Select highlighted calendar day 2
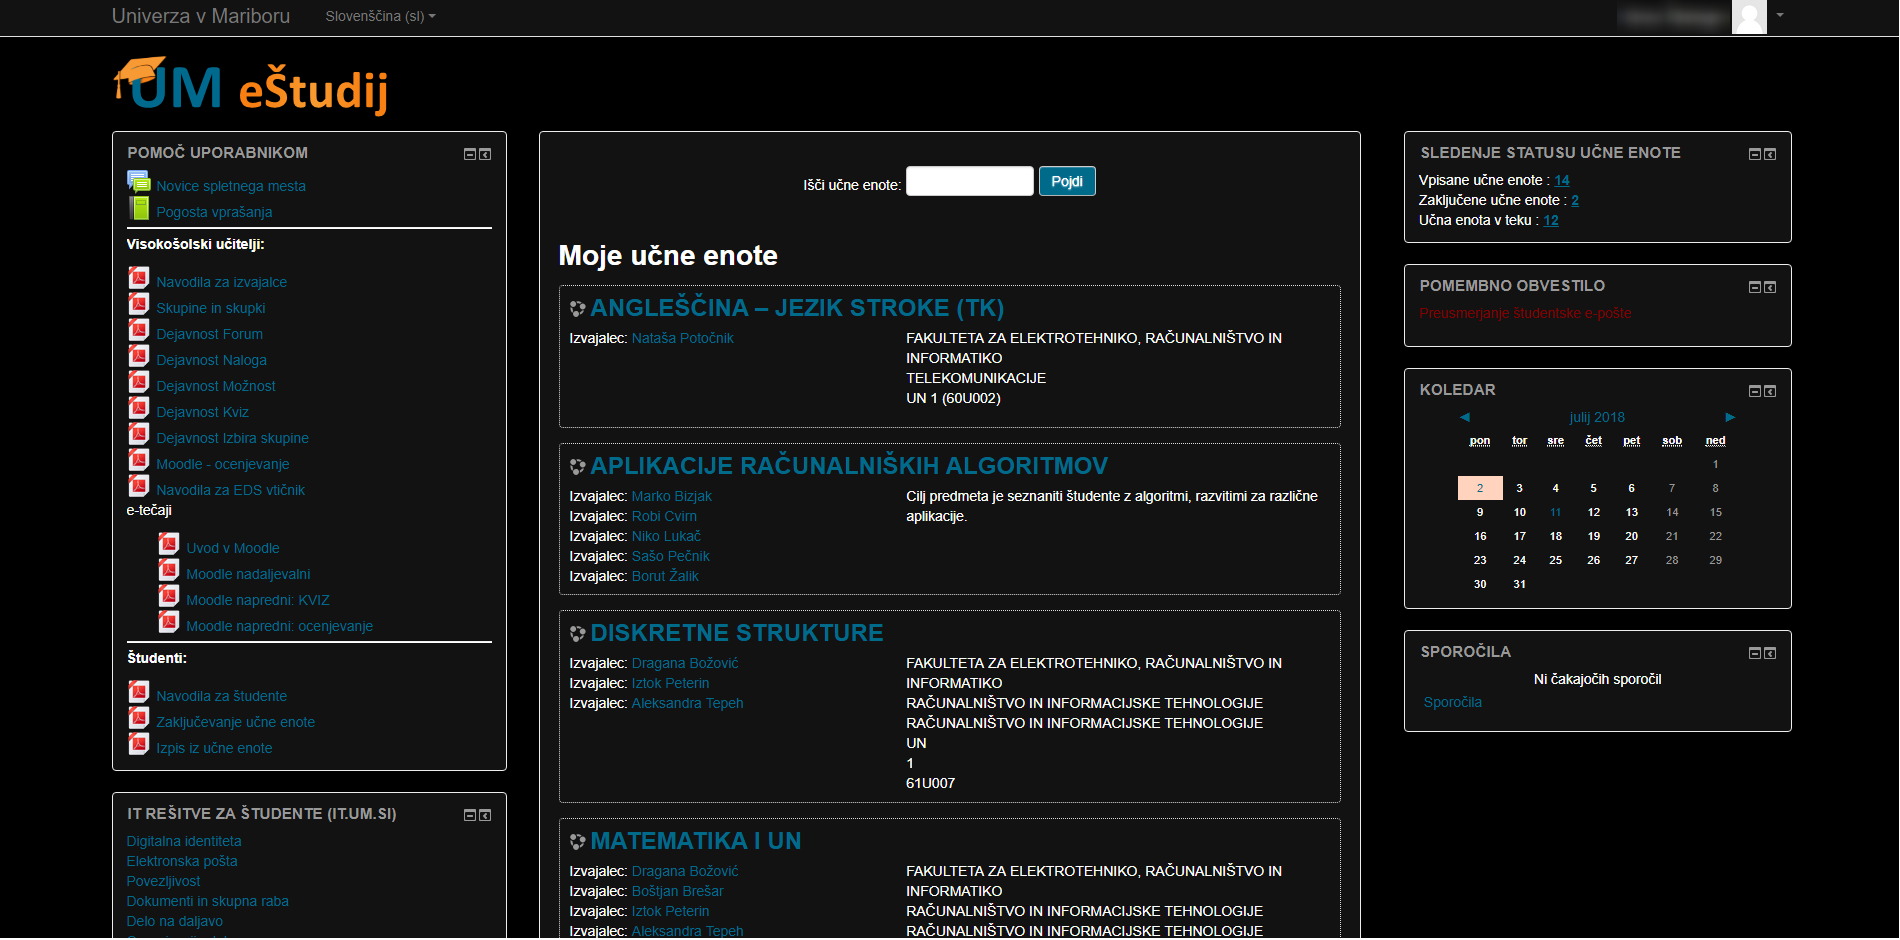Screen dimensions: 1900x940 click(1480, 488)
